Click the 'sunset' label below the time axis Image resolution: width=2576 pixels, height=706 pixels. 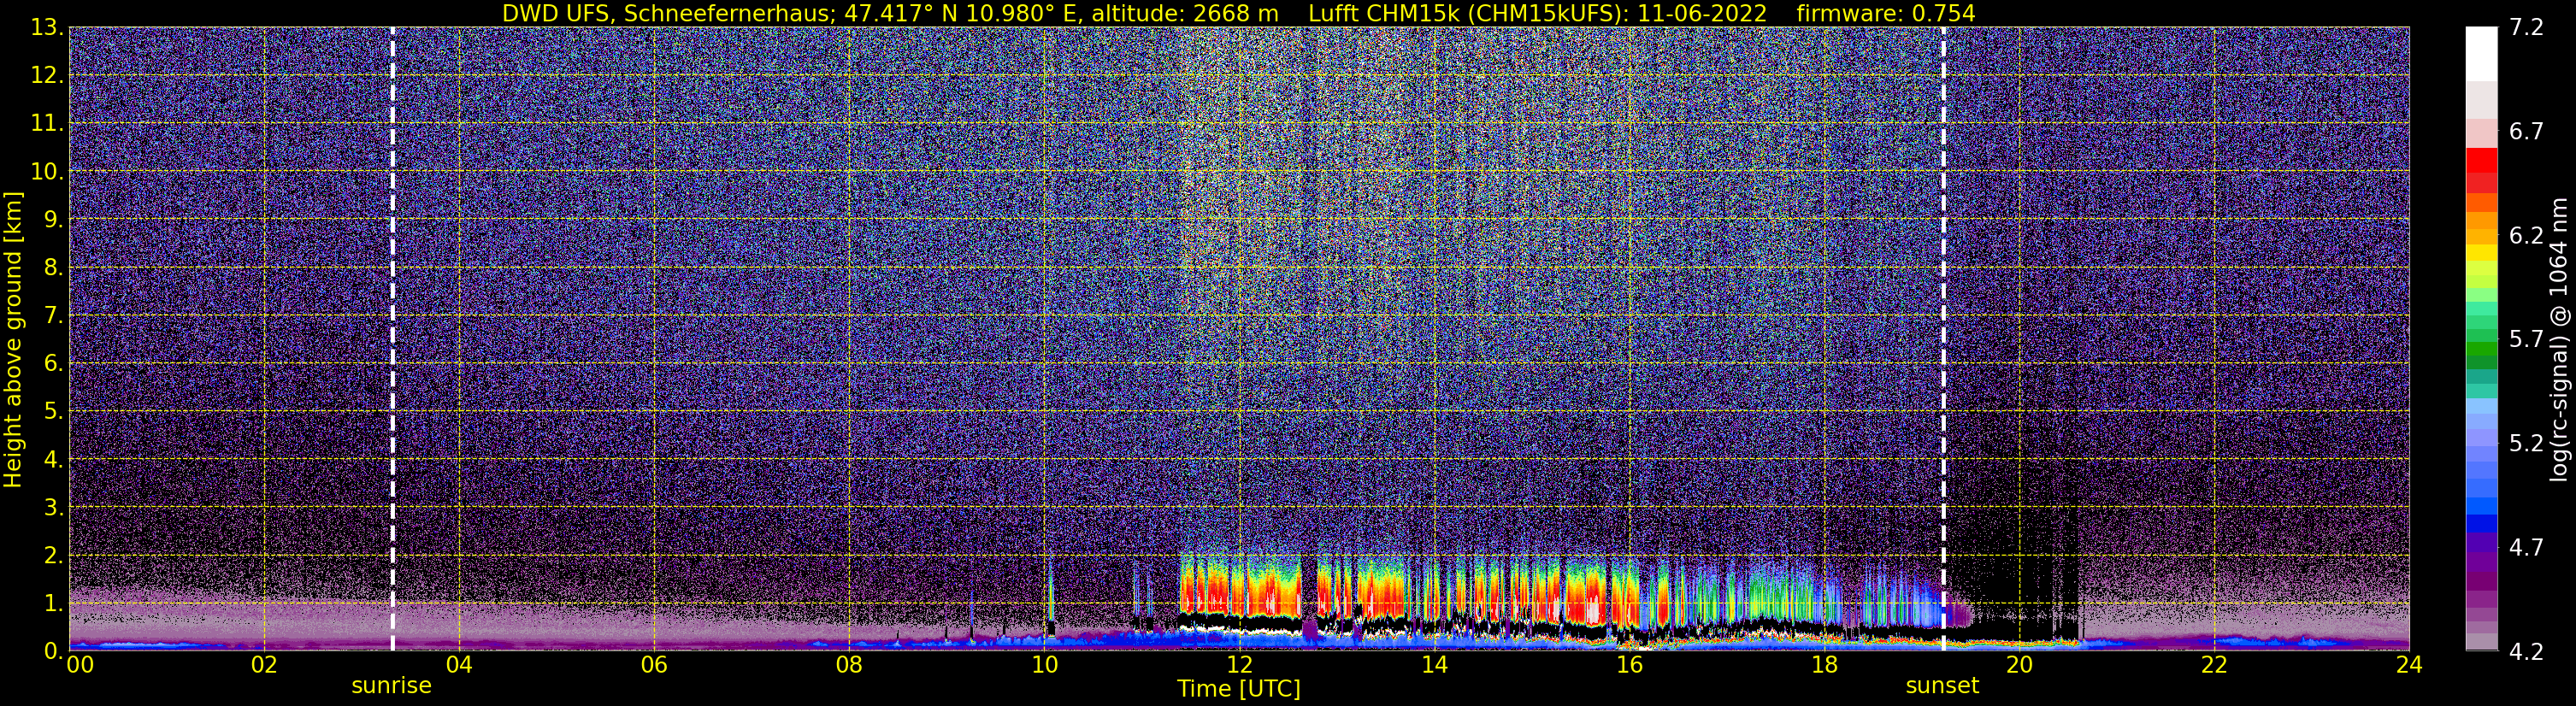click(1942, 686)
